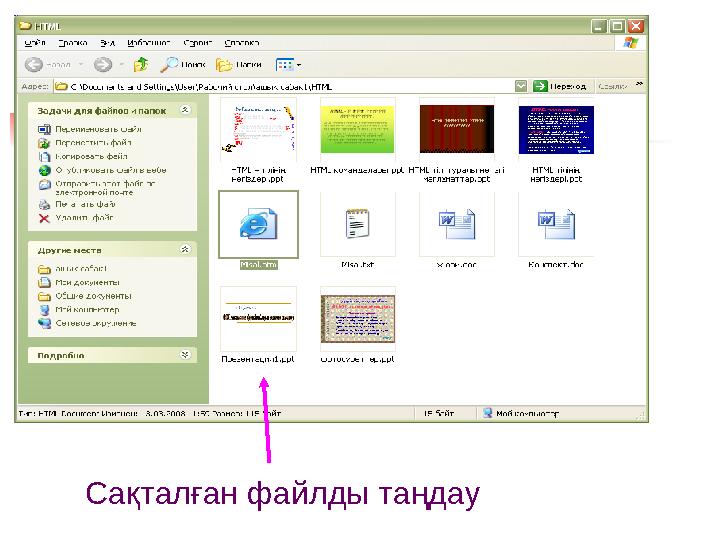Click the copy file icon
Viewport: 720px width, 540px height.
coord(44,157)
